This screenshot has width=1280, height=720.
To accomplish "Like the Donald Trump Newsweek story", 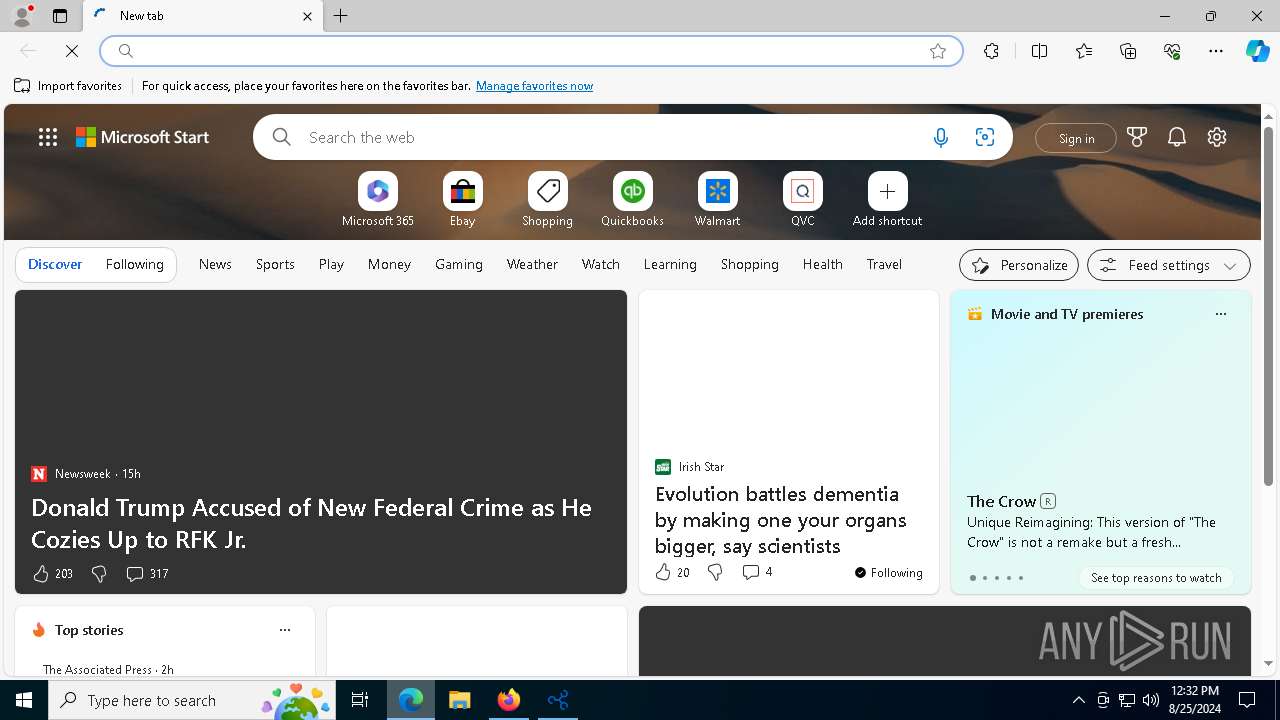I will point(41,574).
